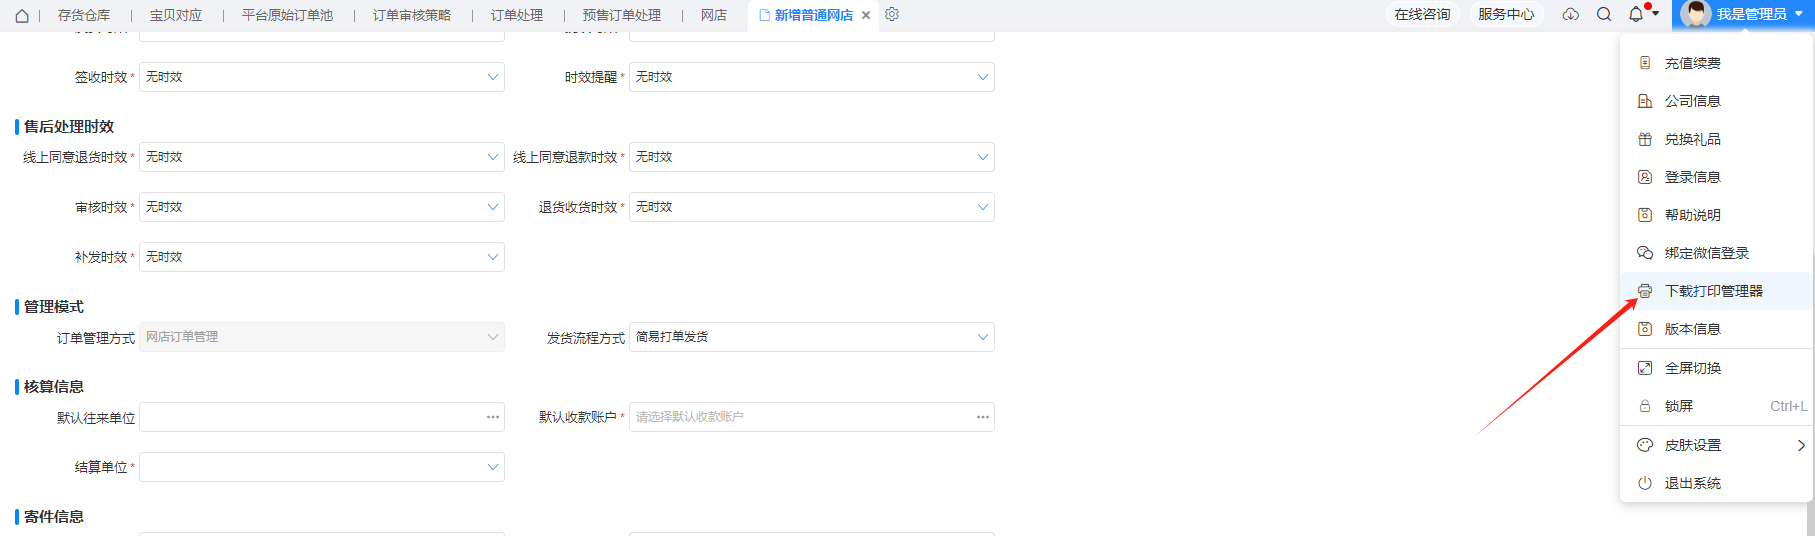Switch to the 网店 tab
This screenshot has height=536, width=1815.
coord(714,15)
